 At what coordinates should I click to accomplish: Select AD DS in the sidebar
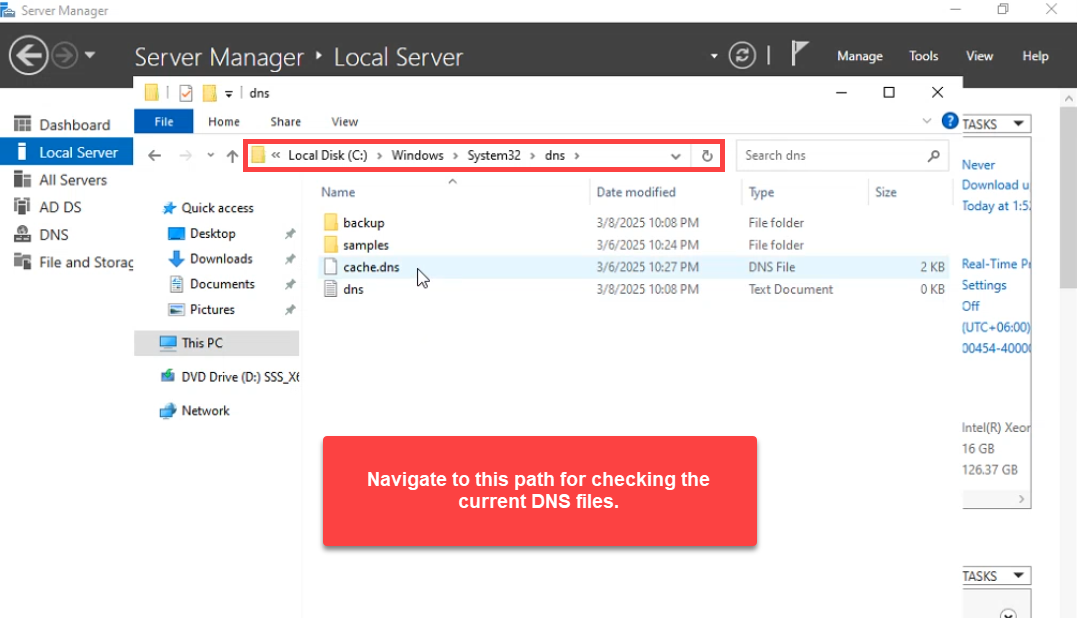pos(67,207)
